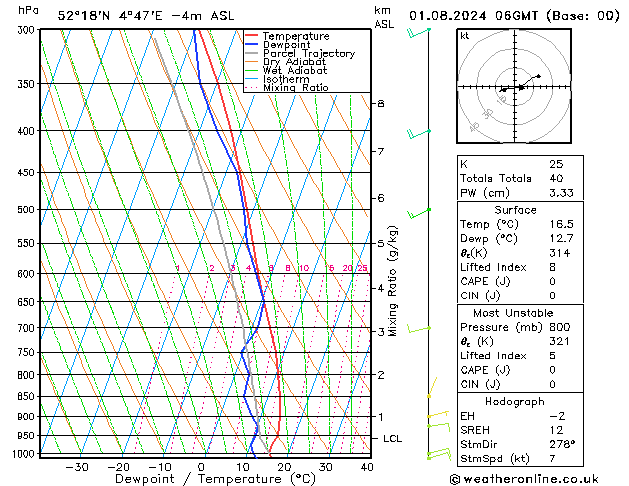Click the 850 hPa pressure axis label
629x486 pixels.
click(x=28, y=396)
